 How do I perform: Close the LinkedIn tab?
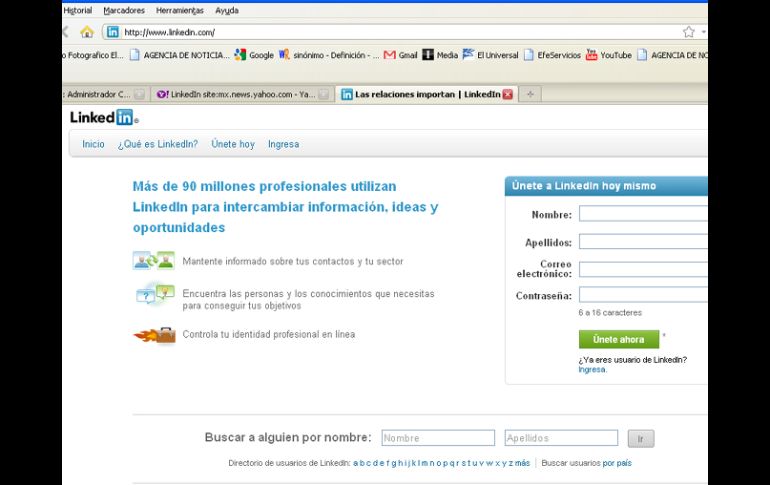[508, 94]
